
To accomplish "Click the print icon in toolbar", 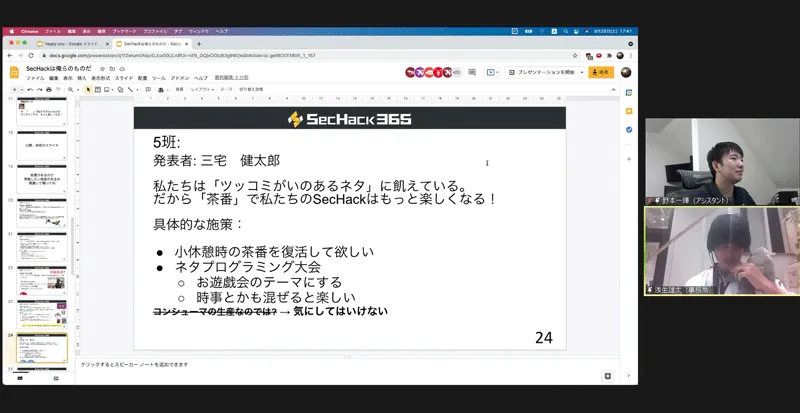I will tap(49, 89).
